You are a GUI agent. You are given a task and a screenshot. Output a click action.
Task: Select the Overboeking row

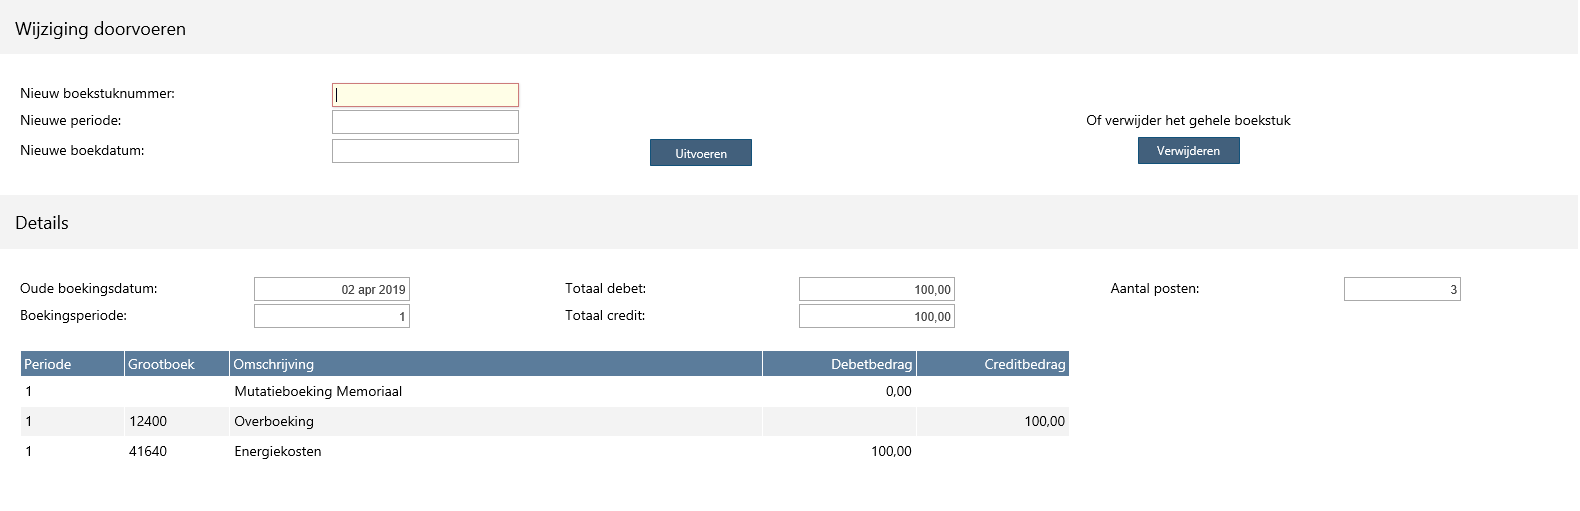545,421
